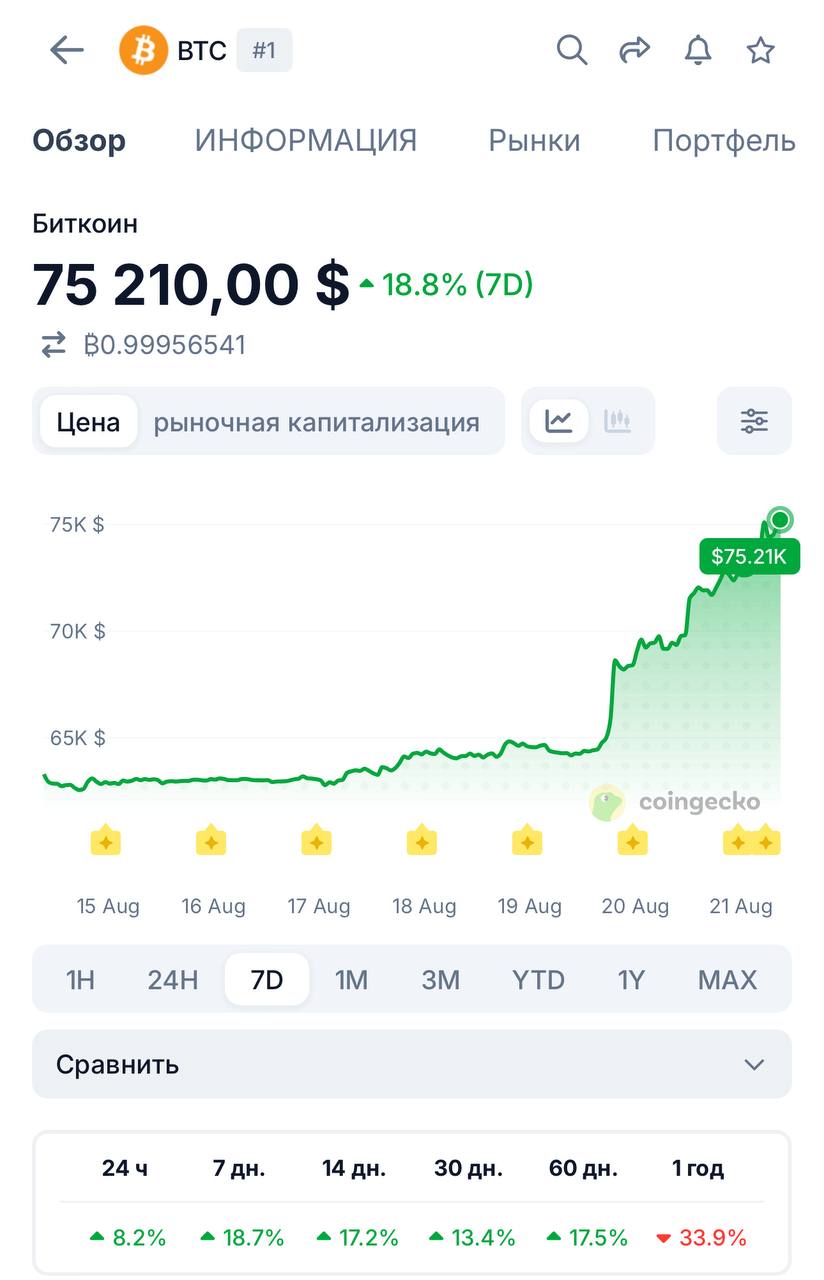Switch to candlestick chart view
The width and height of the screenshot is (824, 1280).
click(618, 421)
